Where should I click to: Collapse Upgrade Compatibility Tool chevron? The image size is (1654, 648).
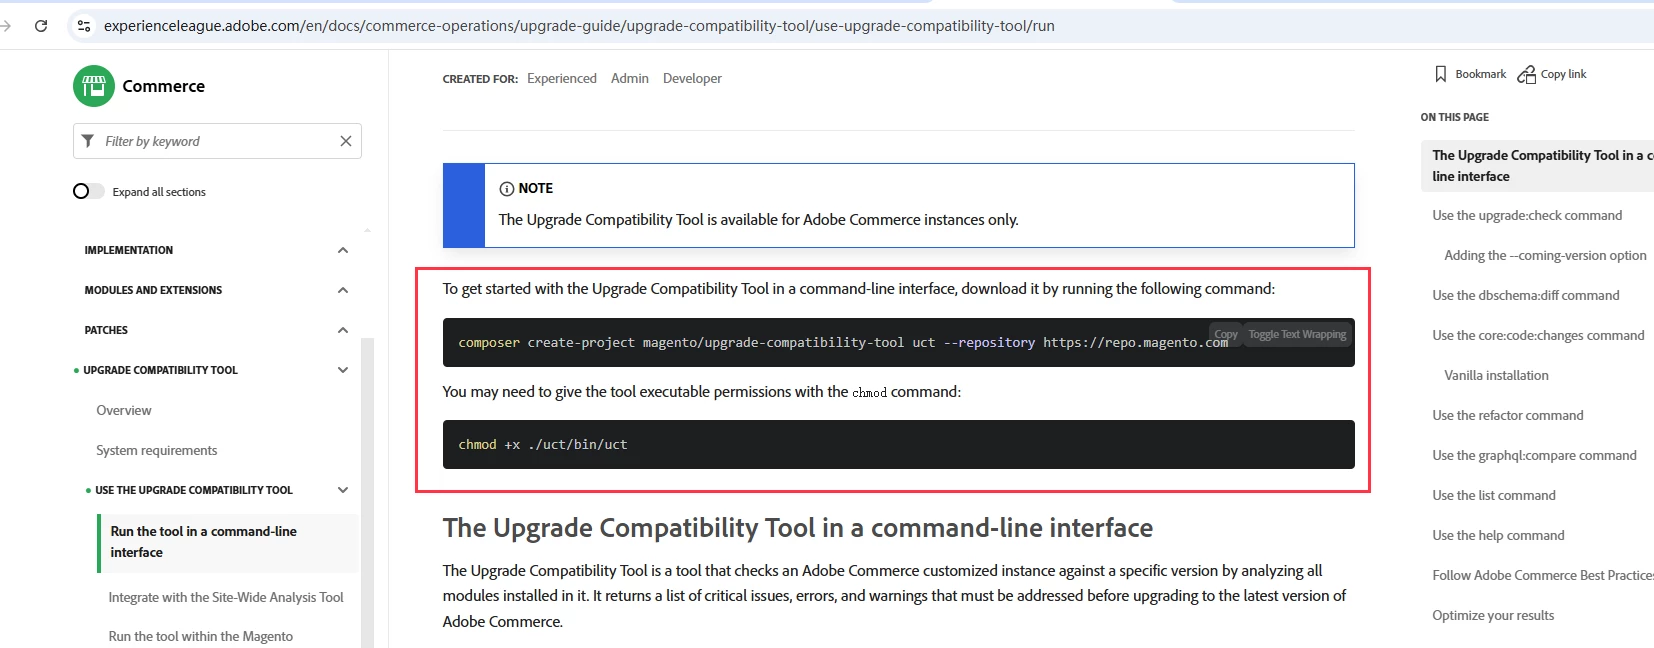point(343,370)
